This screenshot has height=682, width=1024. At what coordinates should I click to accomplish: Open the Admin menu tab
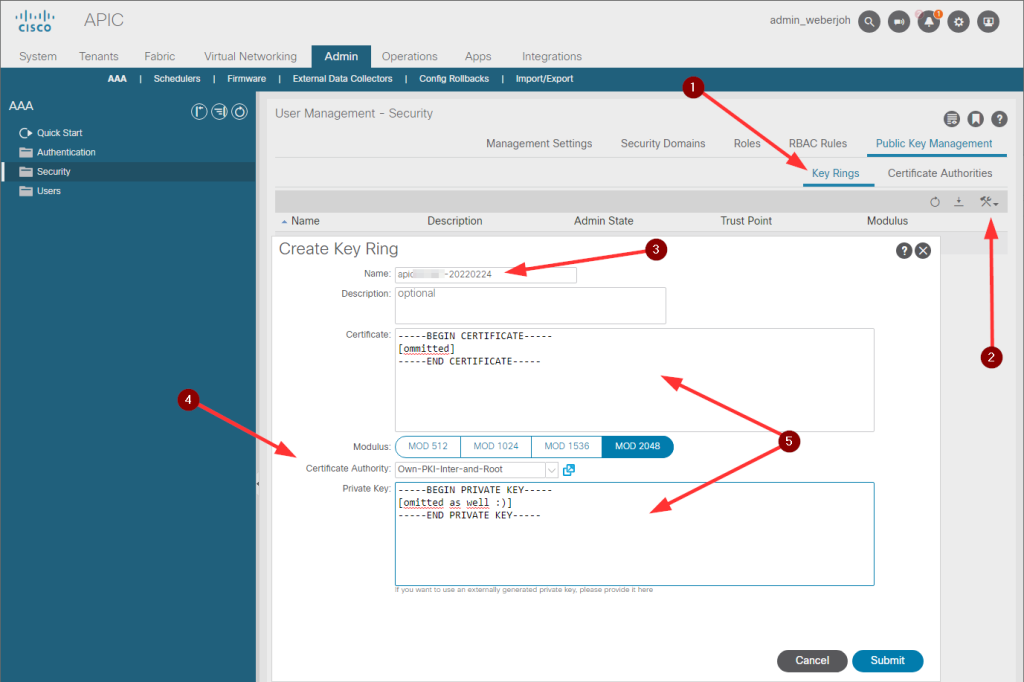point(341,56)
